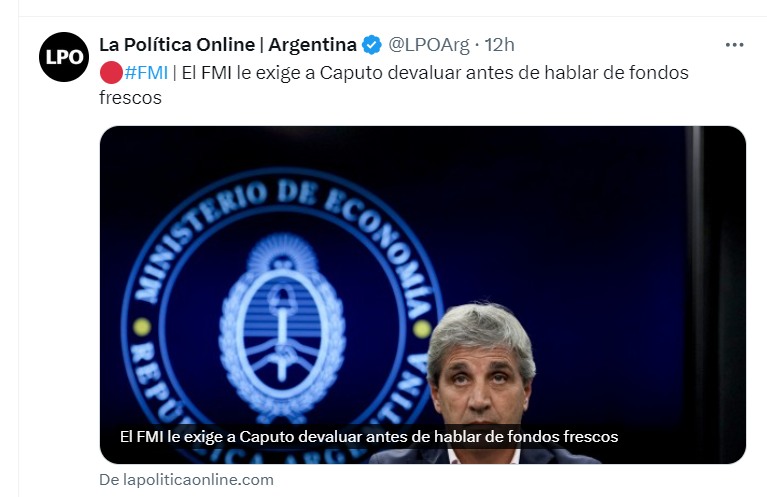767x497 pixels.
Task: Click the word frescos in tweet text
Action: tap(131, 98)
